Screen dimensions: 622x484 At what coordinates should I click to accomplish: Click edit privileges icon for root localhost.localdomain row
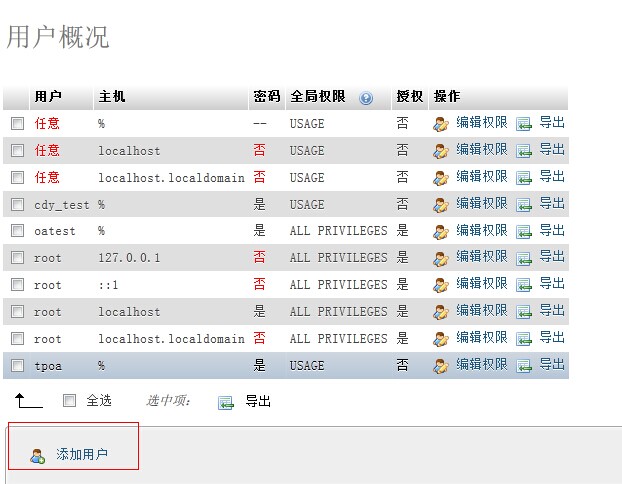(x=440, y=339)
